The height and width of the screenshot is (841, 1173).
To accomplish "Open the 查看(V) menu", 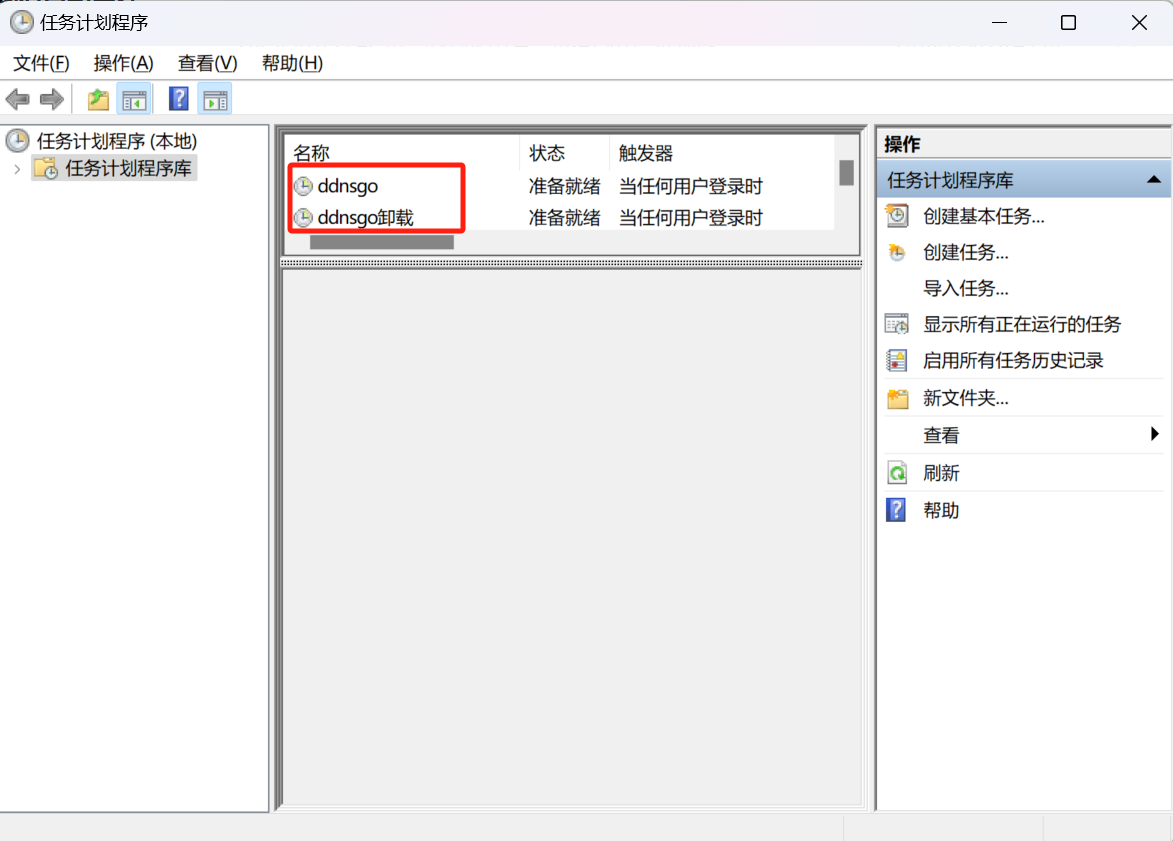I will click(x=207, y=64).
